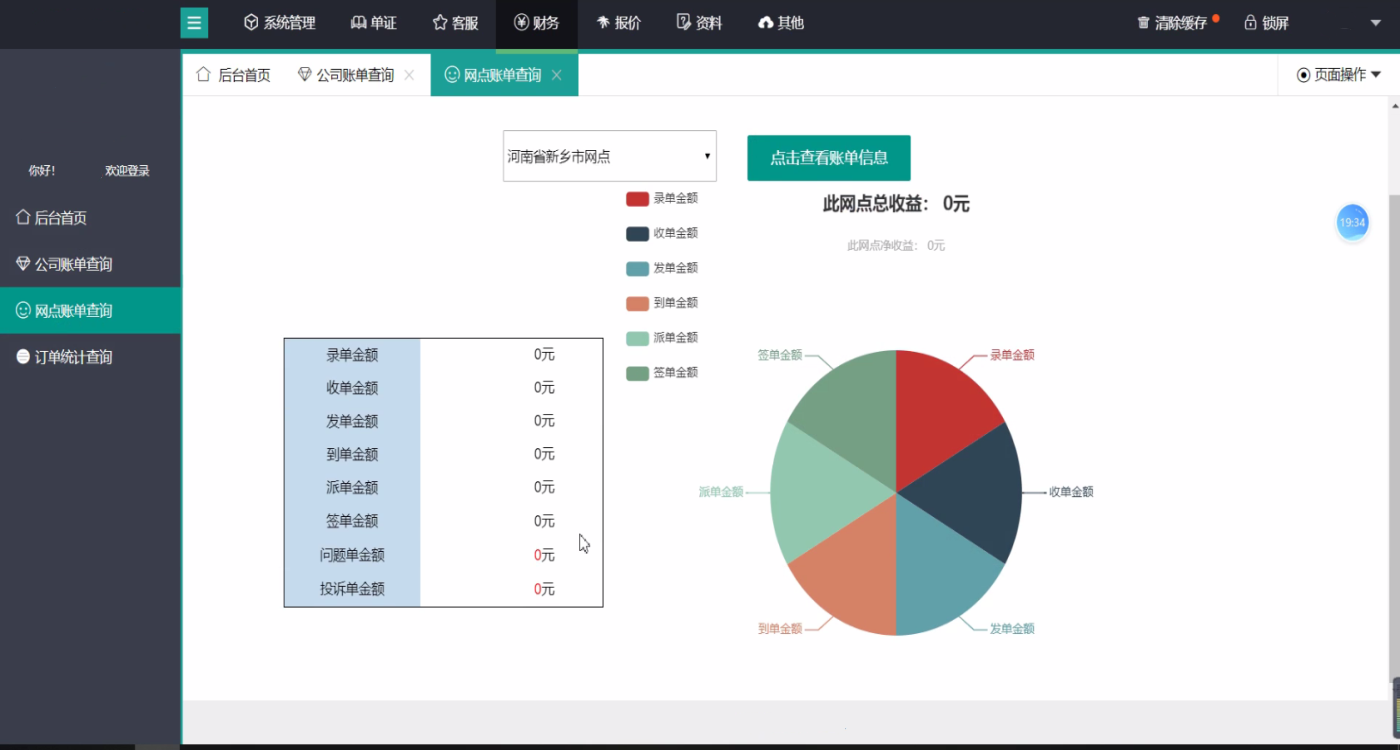
Task: Click the 发单金额 pie chart label
Action: [1012, 629]
